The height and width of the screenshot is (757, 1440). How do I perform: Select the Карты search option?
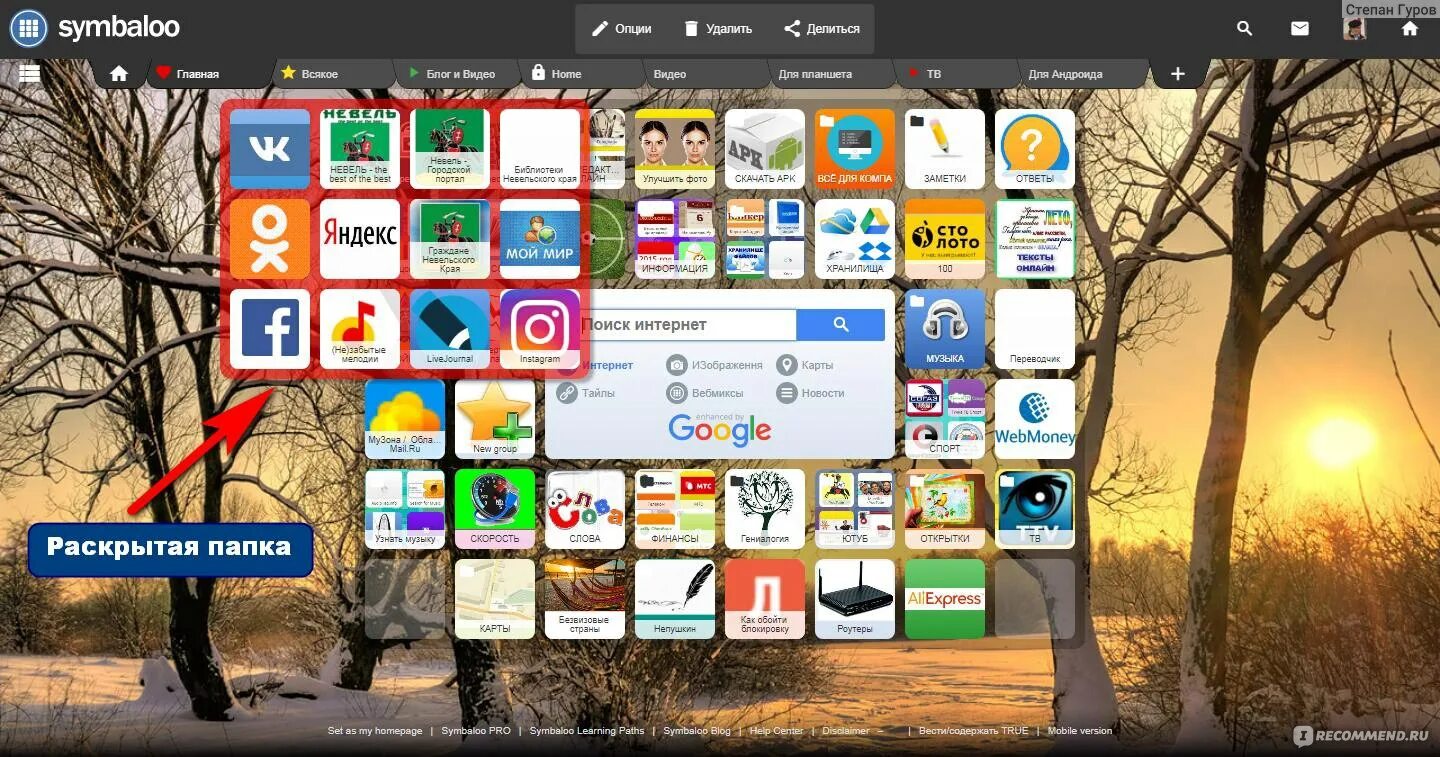pos(806,365)
